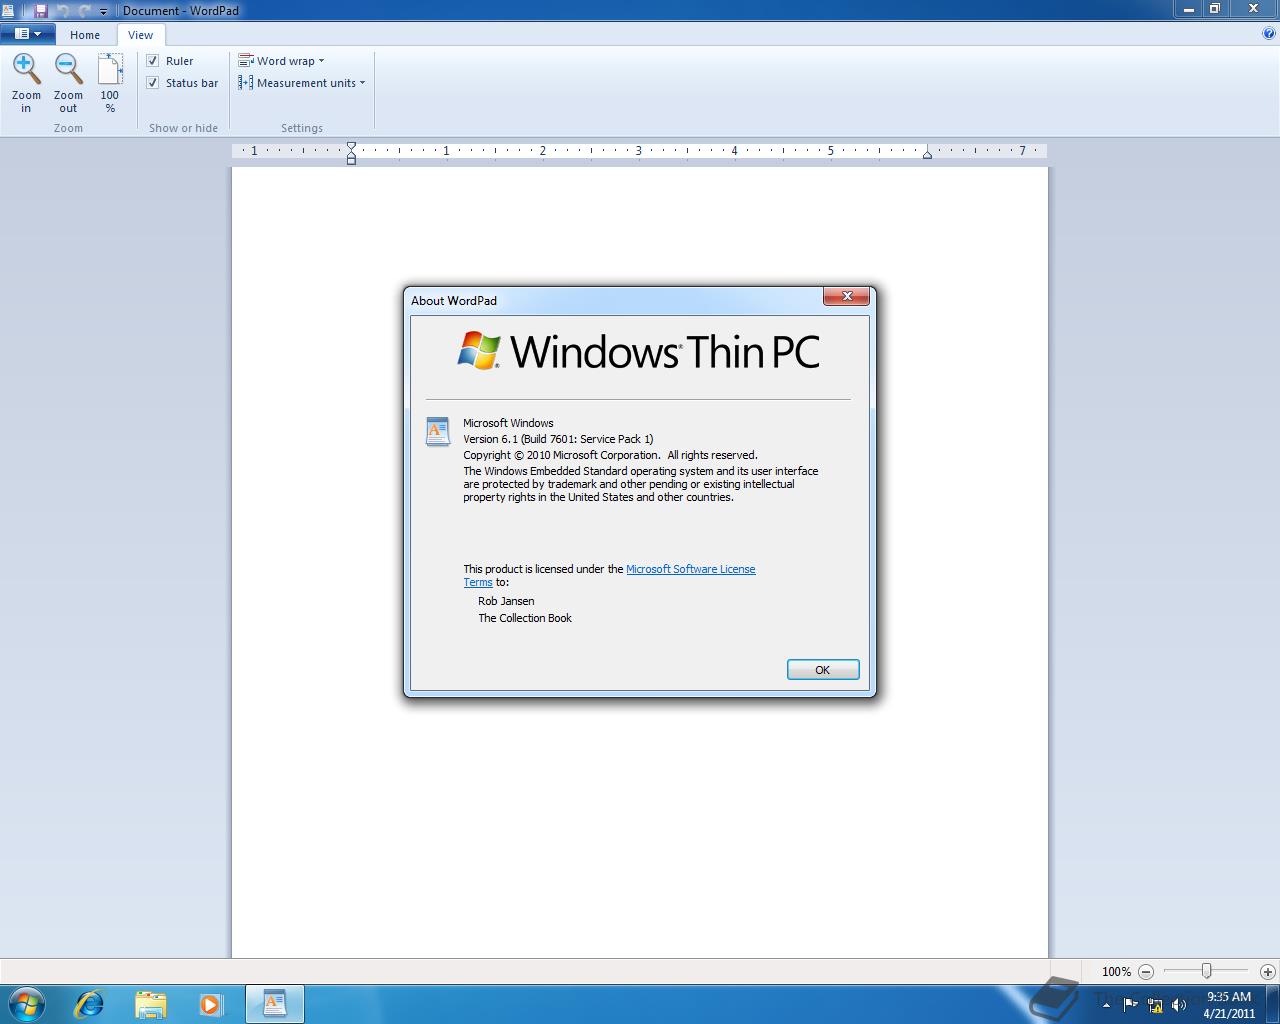
Task: Open Windows Media Player from taskbar
Action: click(x=211, y=1003)
